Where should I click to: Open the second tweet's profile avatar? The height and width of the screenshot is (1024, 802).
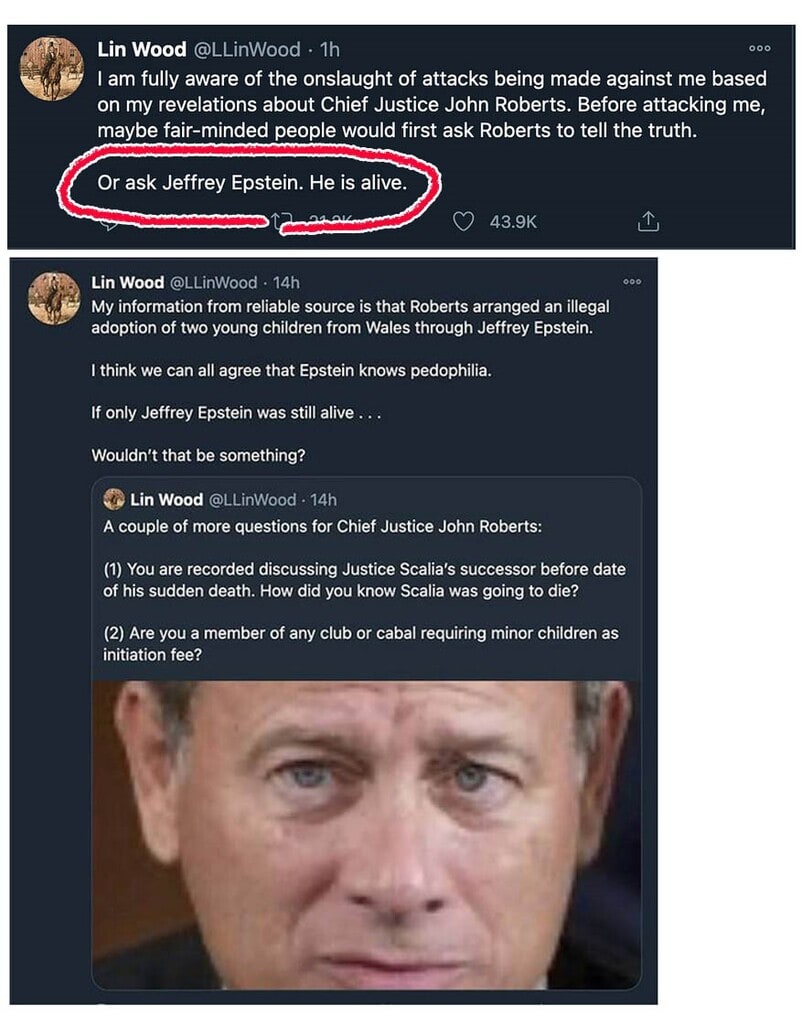54,298
